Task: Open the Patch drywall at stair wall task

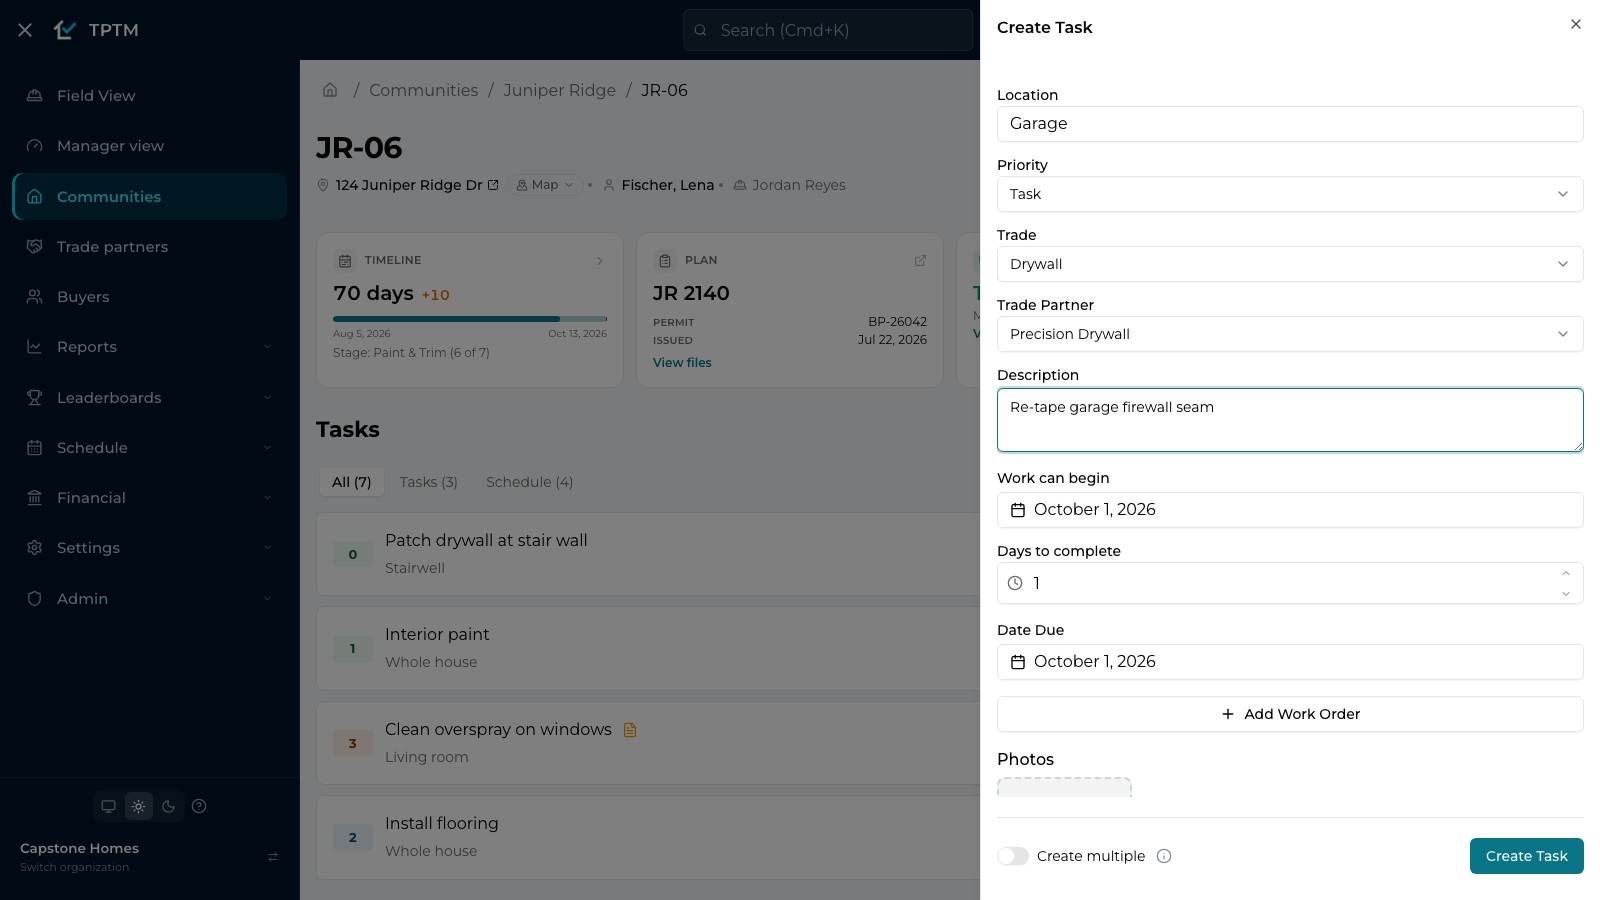Action: pyautogui.click(x=648, y=554)
